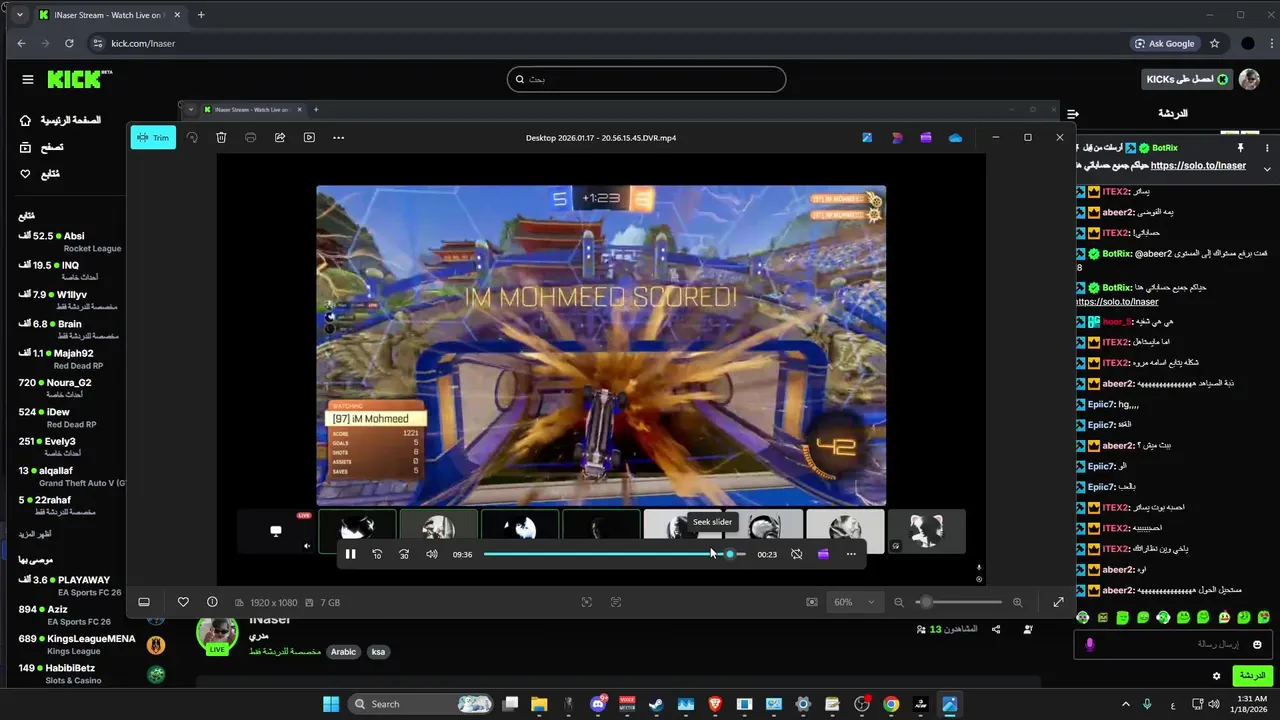Image resolution: width=1280 pixels, height=720 pixels.
Task: Show hidden system tray icons
Action: click(x=1126, y=704)
